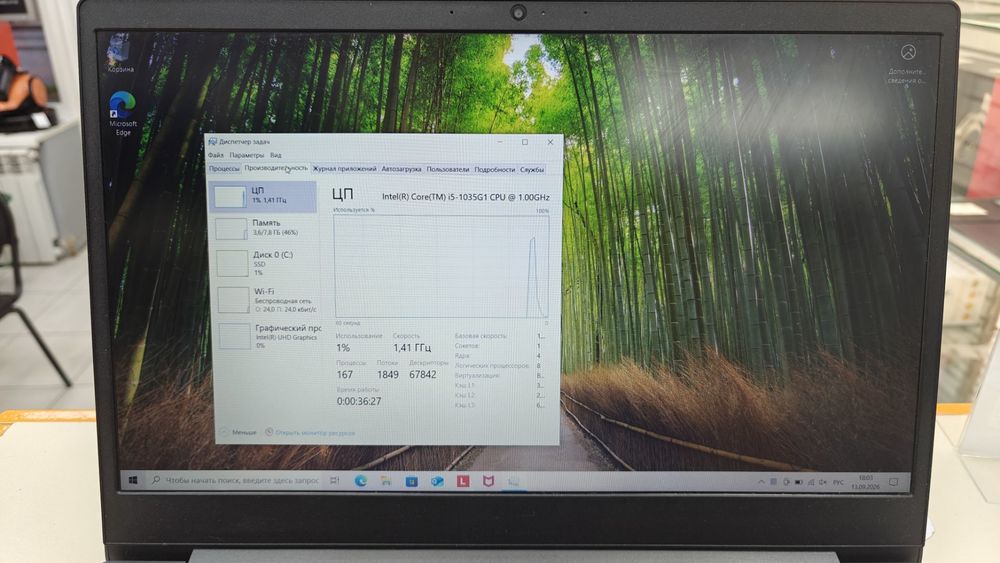
Task: Click the Task Manager taskbar button
Action: click(x=514, y=482)
